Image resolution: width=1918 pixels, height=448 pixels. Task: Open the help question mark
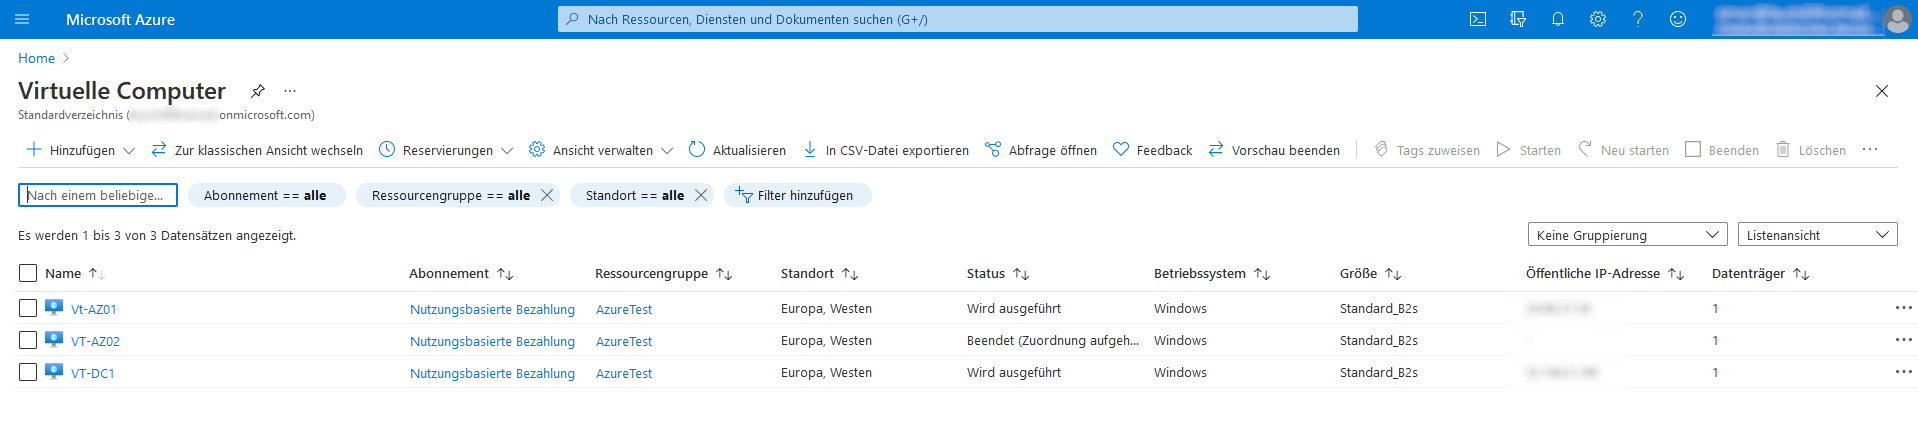(x=1638, y=19)
